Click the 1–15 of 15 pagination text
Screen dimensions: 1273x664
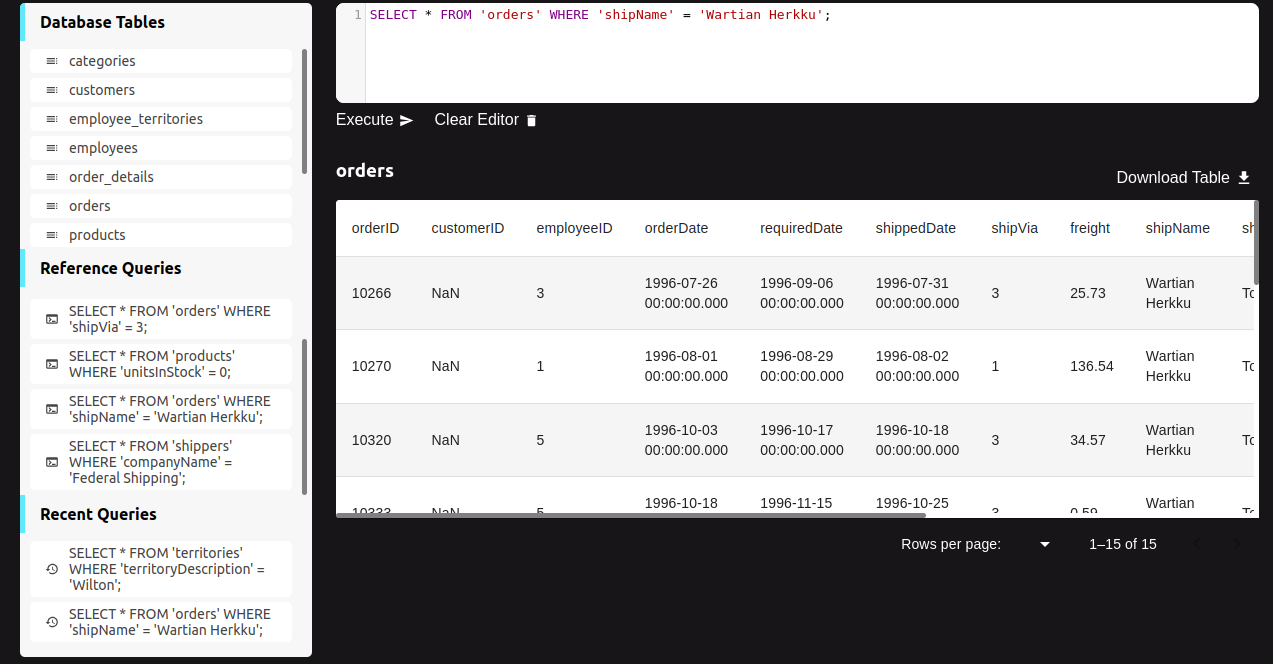[1122, 544]
